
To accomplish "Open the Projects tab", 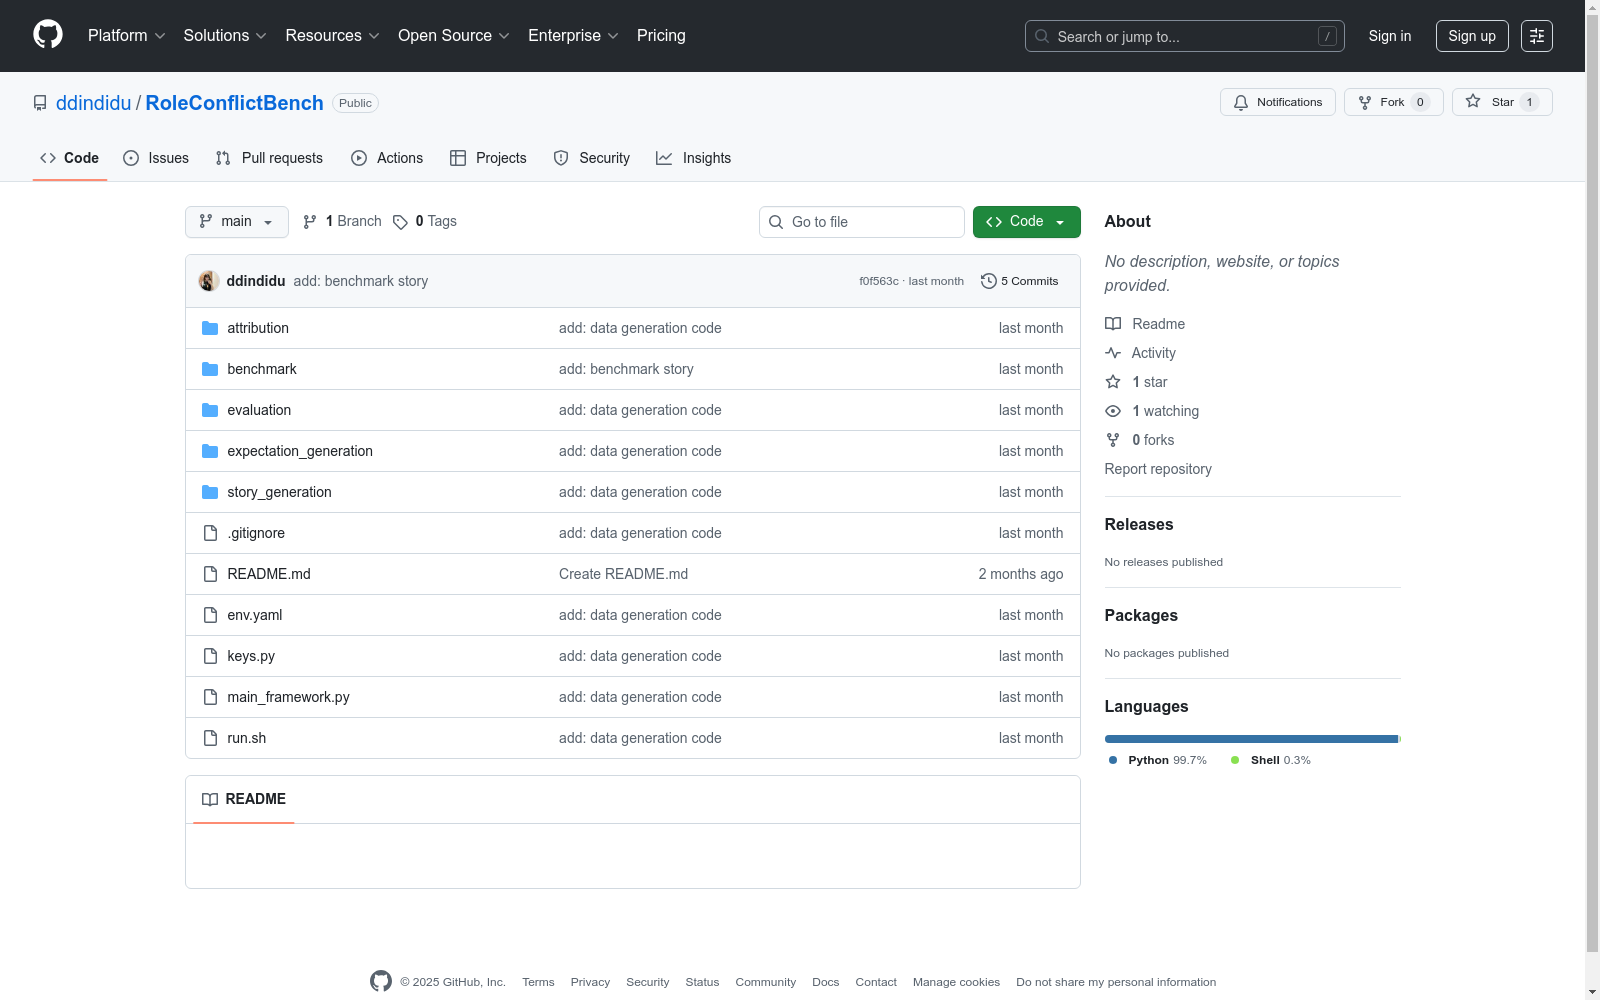I will (x=488, y=158).
